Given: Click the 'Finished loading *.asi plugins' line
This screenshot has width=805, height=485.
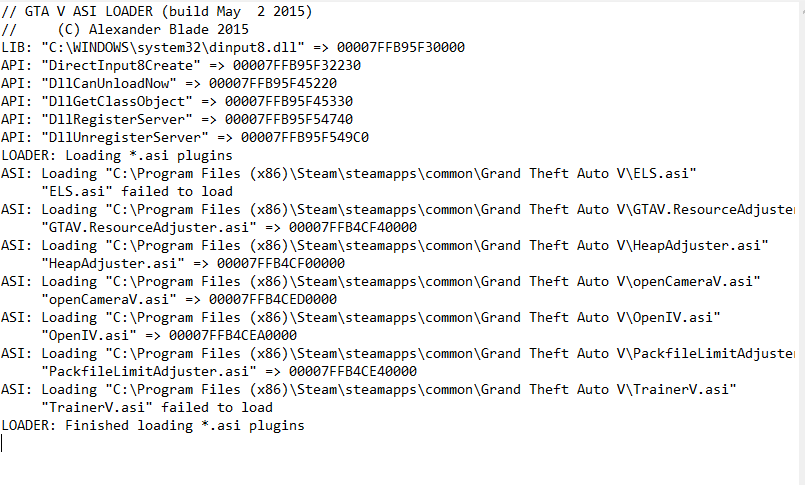Looking at the screenshot, I should point(153,425).
